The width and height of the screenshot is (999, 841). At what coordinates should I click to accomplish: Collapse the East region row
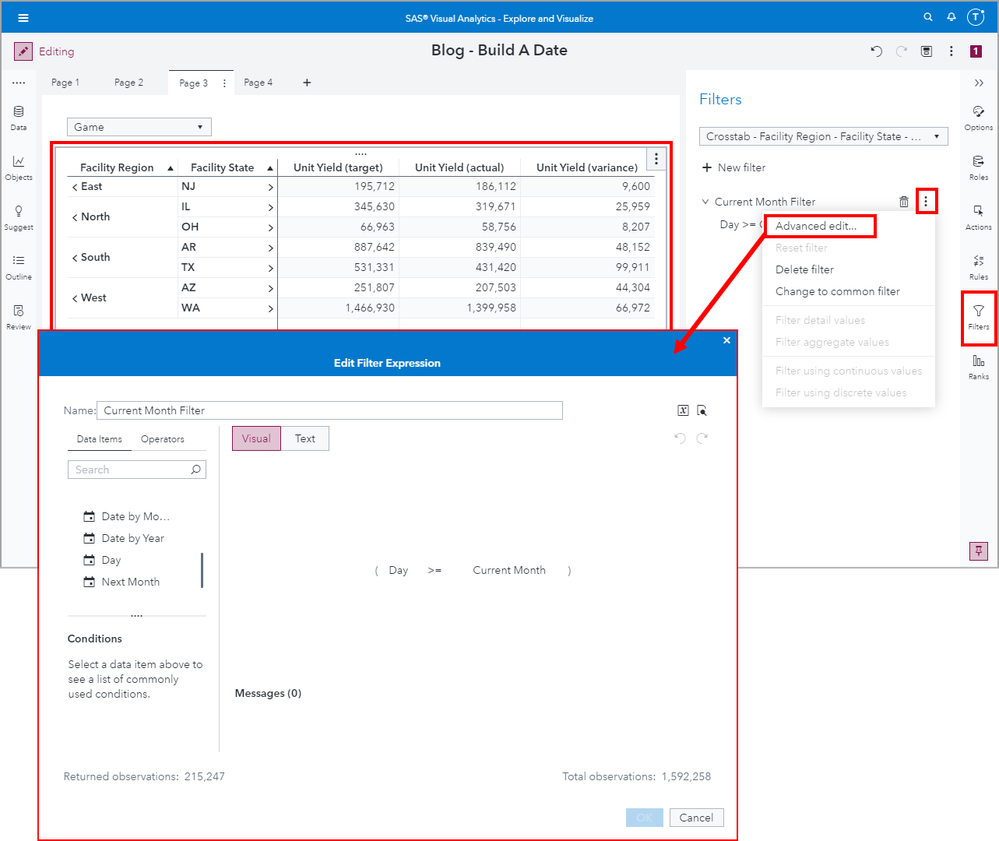[x=75, y=187]
